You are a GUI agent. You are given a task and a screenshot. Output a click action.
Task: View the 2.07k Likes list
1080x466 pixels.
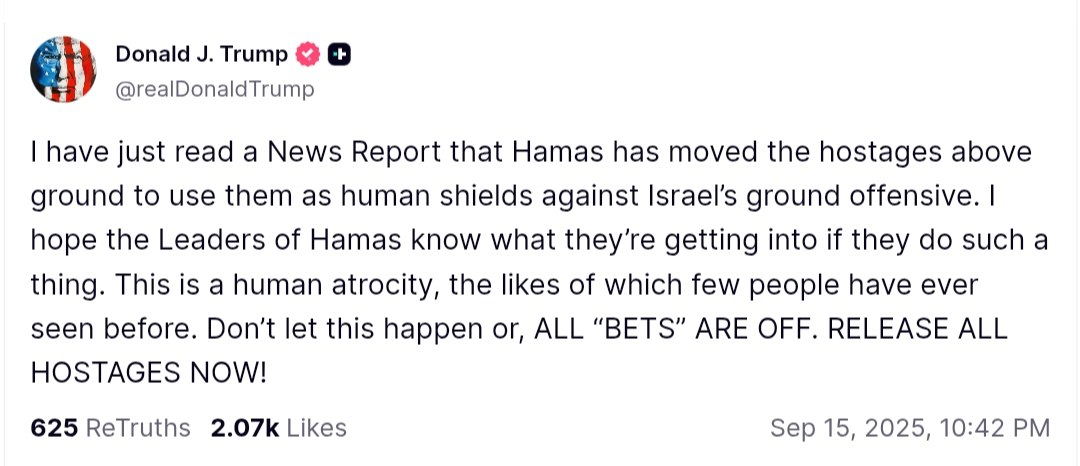(278, 428)
